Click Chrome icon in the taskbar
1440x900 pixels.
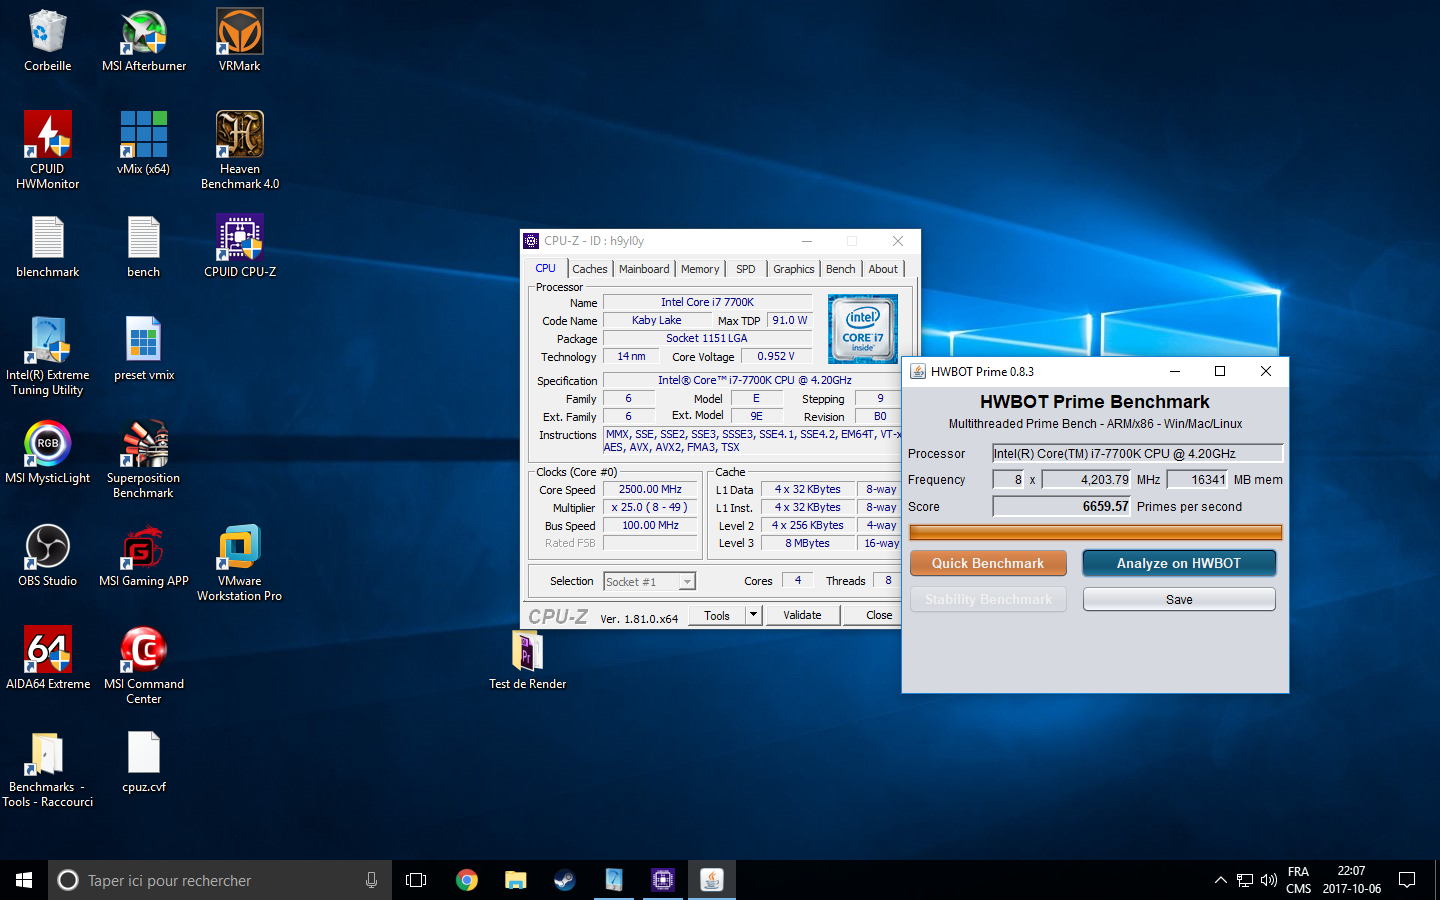pyautogui.click(x=467, y=880)
